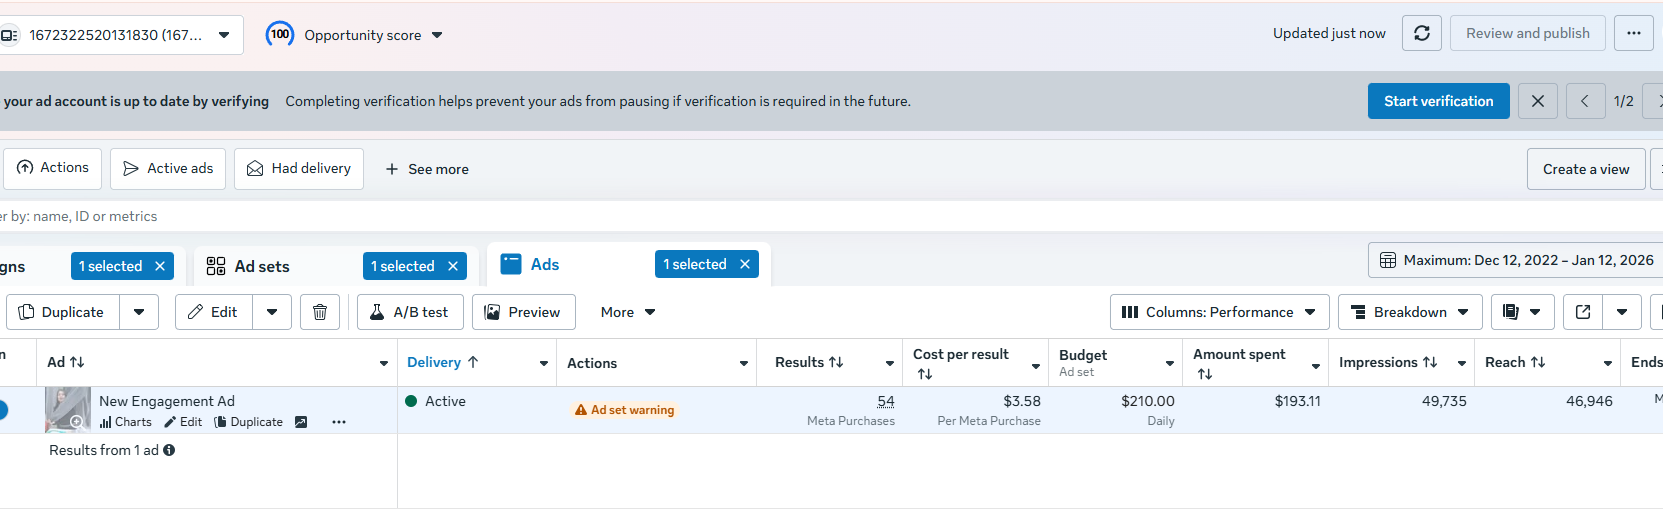Screen dimensions: 1663x512
Task: Open the export/share icon button in toolbar
Action: (x=1583, y=312)
